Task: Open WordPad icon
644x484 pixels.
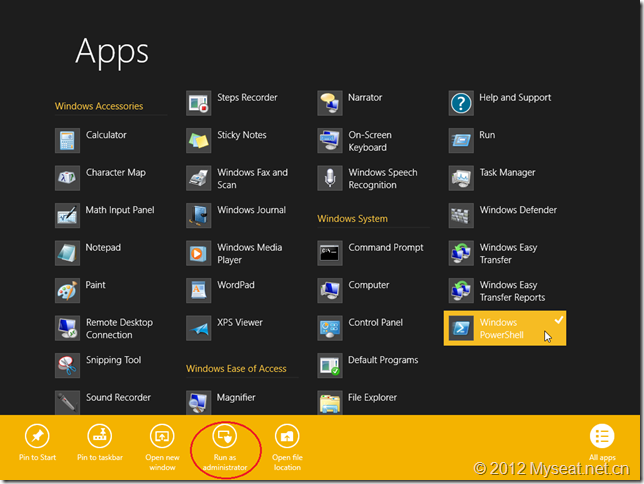Action: pyautogui.click(x=199, y=290)
